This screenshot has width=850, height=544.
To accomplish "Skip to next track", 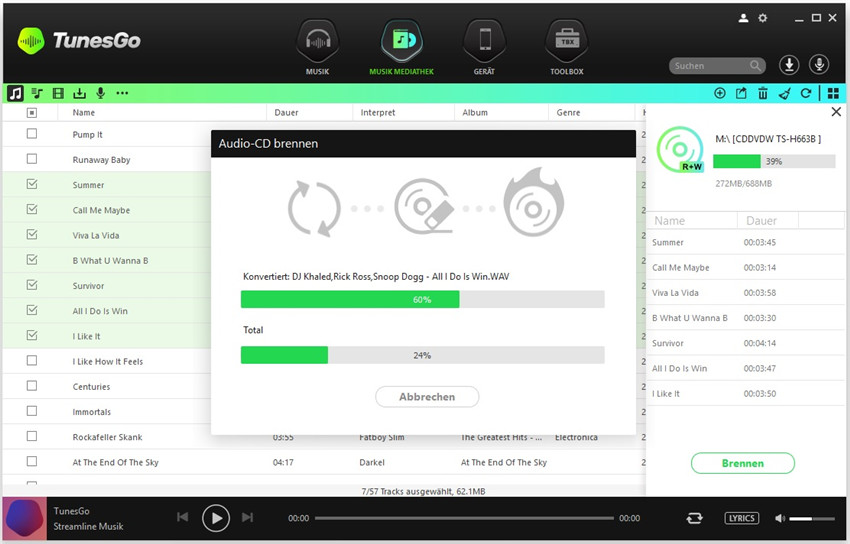I will tap(247, 517).
